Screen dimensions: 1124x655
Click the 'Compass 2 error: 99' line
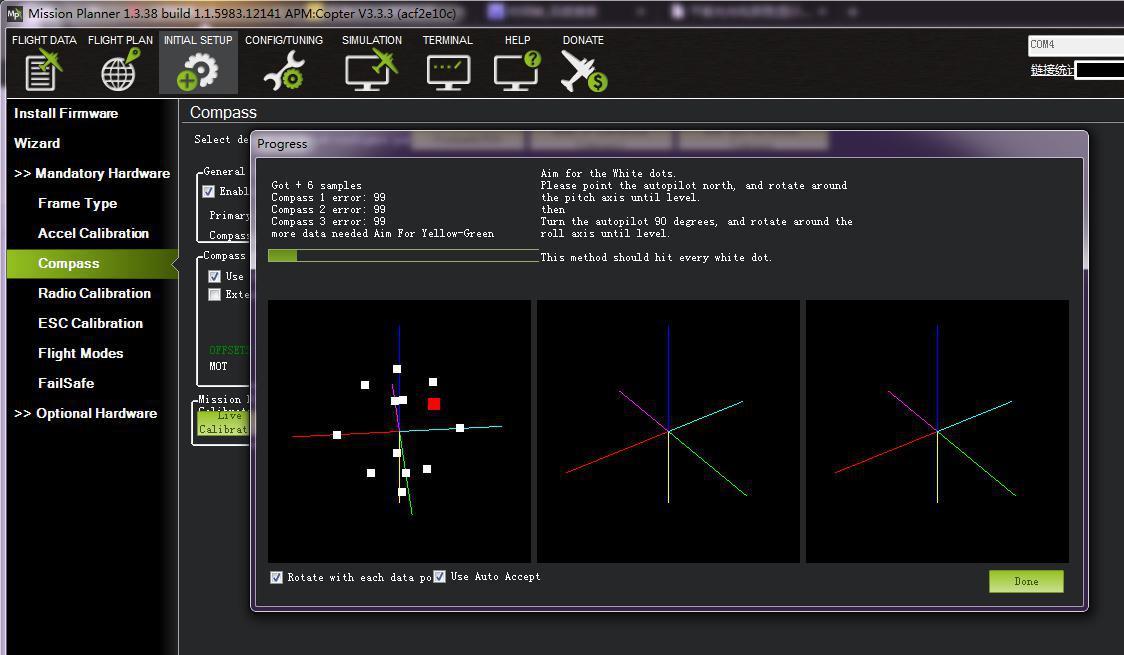point(328,210)
